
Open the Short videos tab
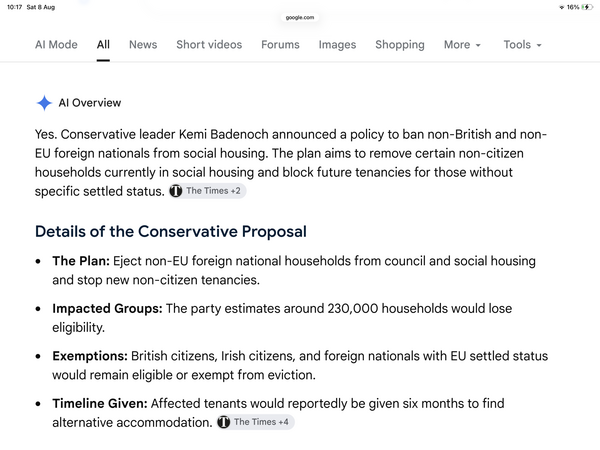point(209,45)
